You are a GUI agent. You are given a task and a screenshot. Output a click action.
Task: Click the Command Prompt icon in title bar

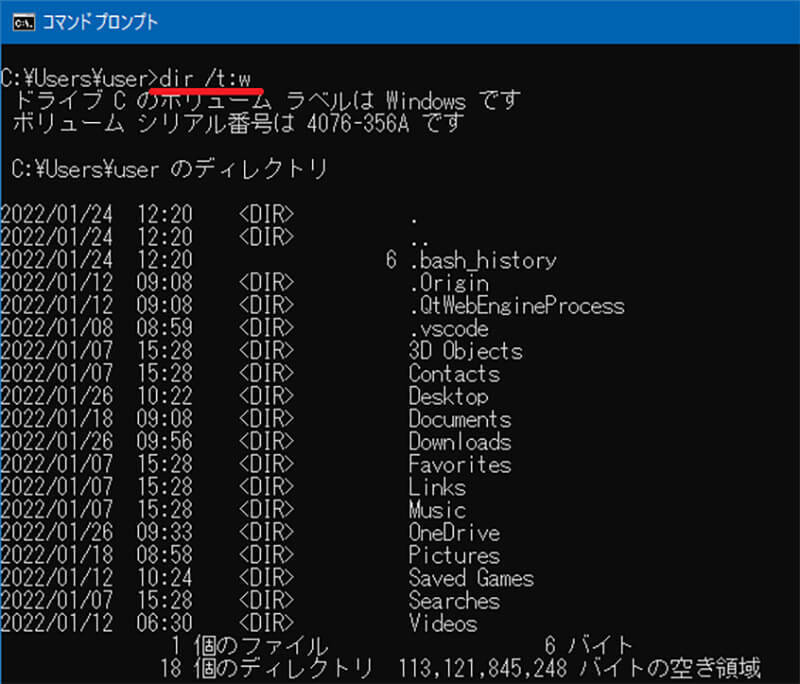[17, 20]
